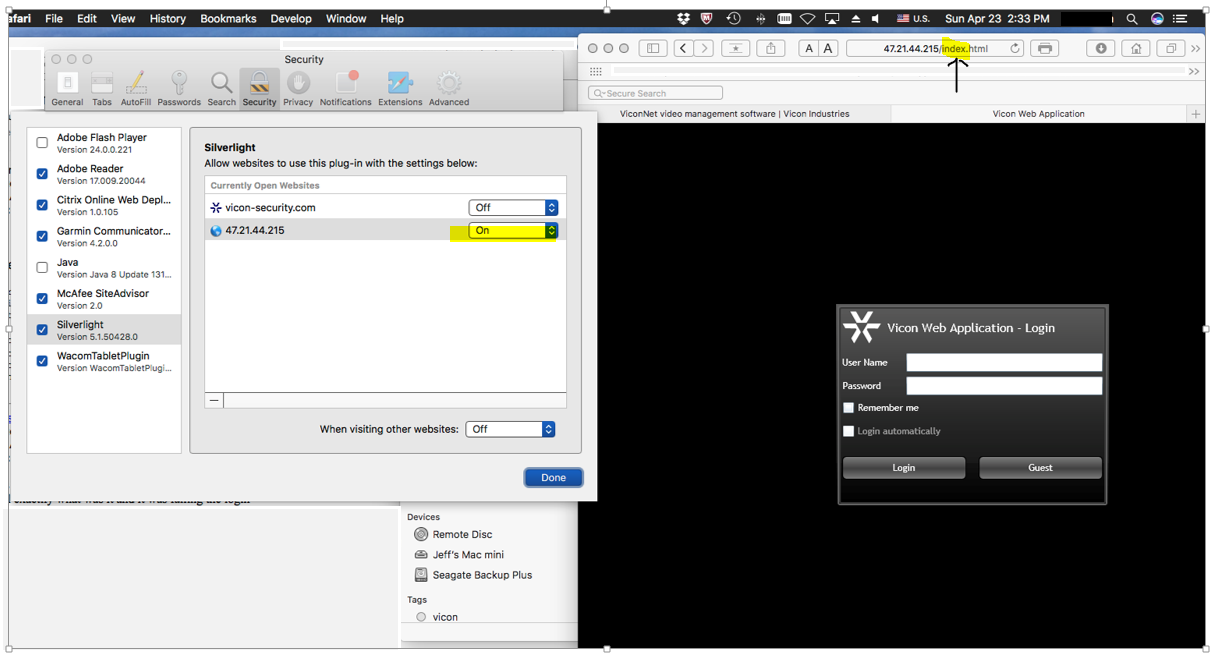This screenshot has height=657, width=1213.
Task: Open the 'When visiting other websites' dropdown
Action: (510, 429)
